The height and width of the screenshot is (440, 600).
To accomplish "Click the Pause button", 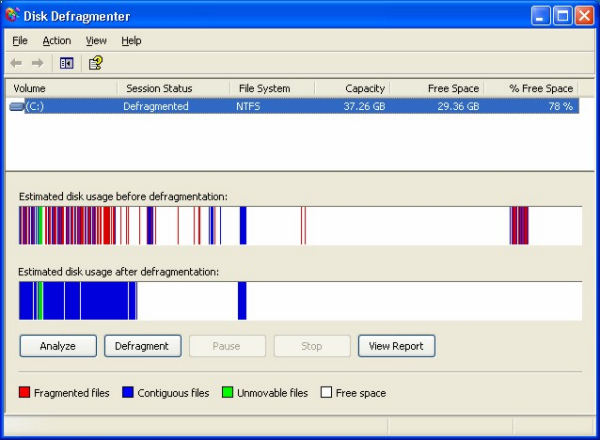I will coord(227,346).
